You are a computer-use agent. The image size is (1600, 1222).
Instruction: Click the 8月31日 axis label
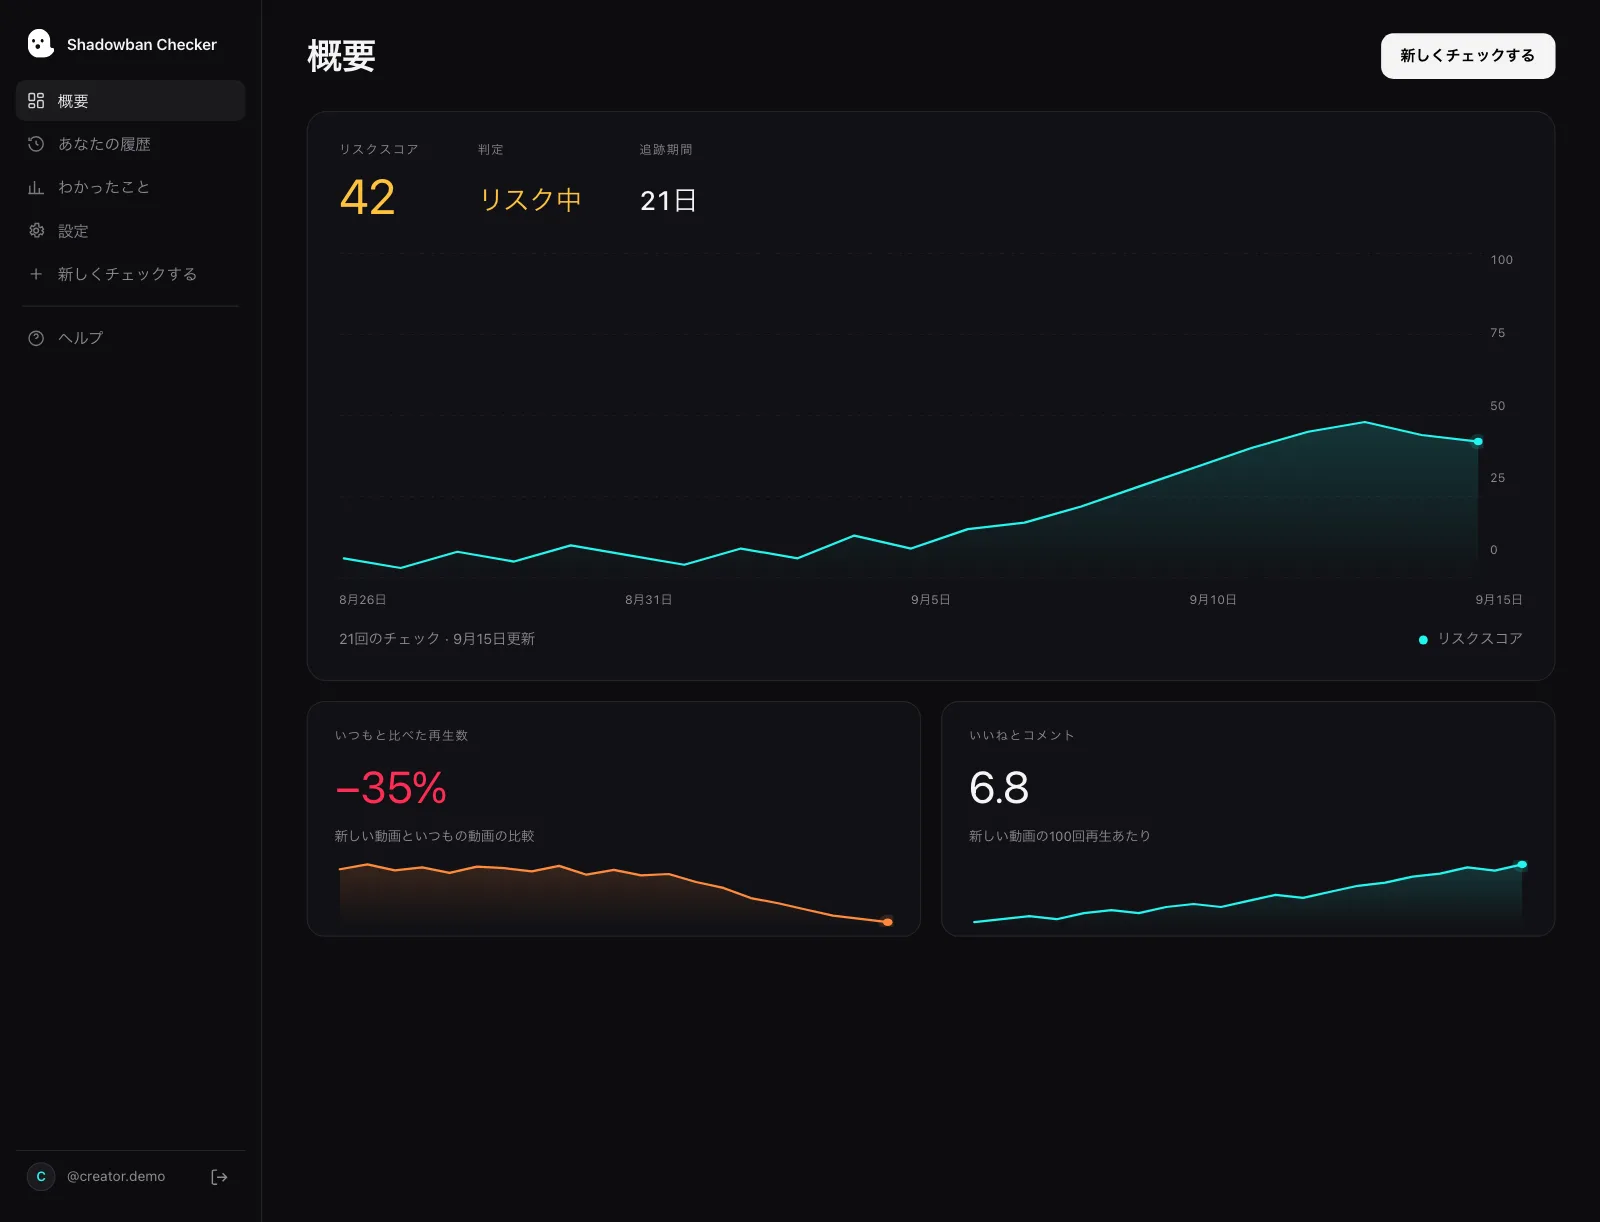point(649,600)
